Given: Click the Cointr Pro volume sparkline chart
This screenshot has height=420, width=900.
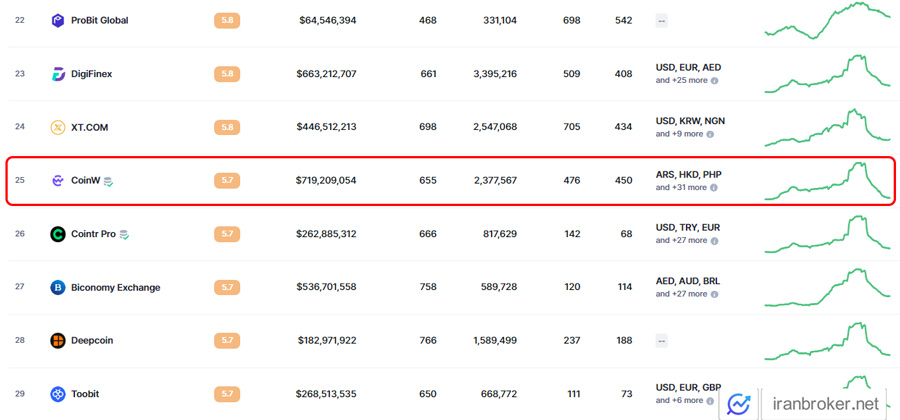Looking at the screenshot, I should tap(827, 234).
